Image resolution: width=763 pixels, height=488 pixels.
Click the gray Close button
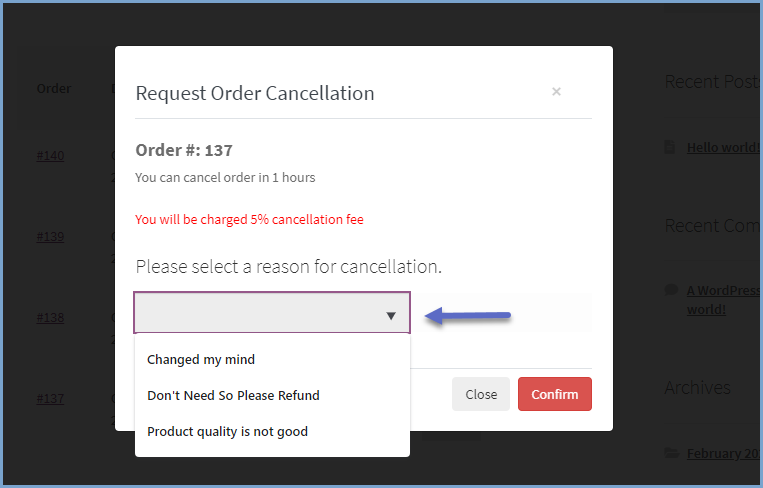pos(481,394)
